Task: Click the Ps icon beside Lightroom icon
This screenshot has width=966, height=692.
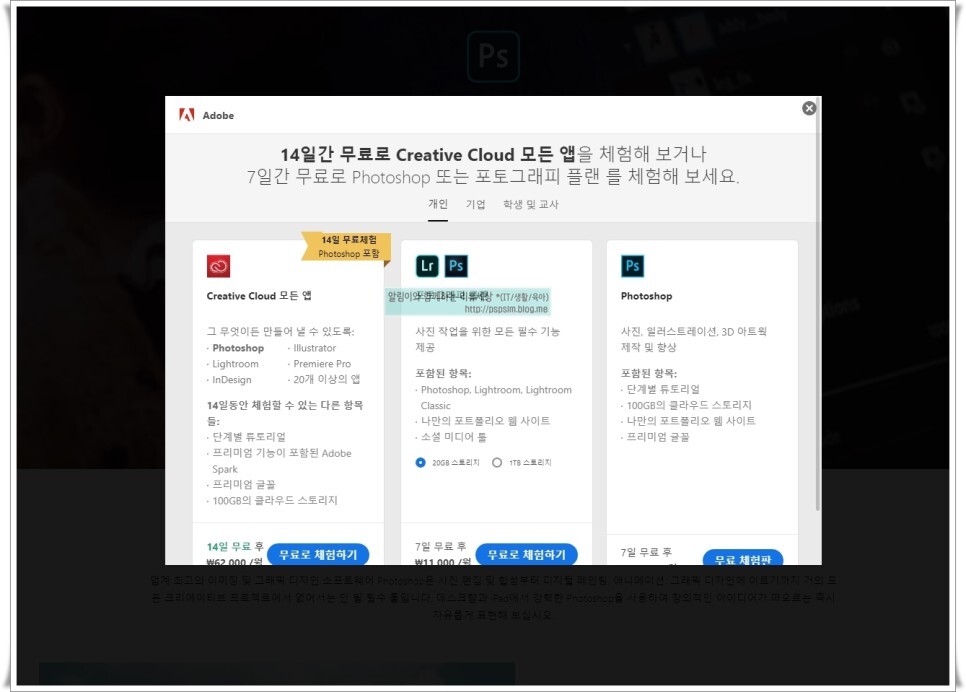Action: point(456,266)
